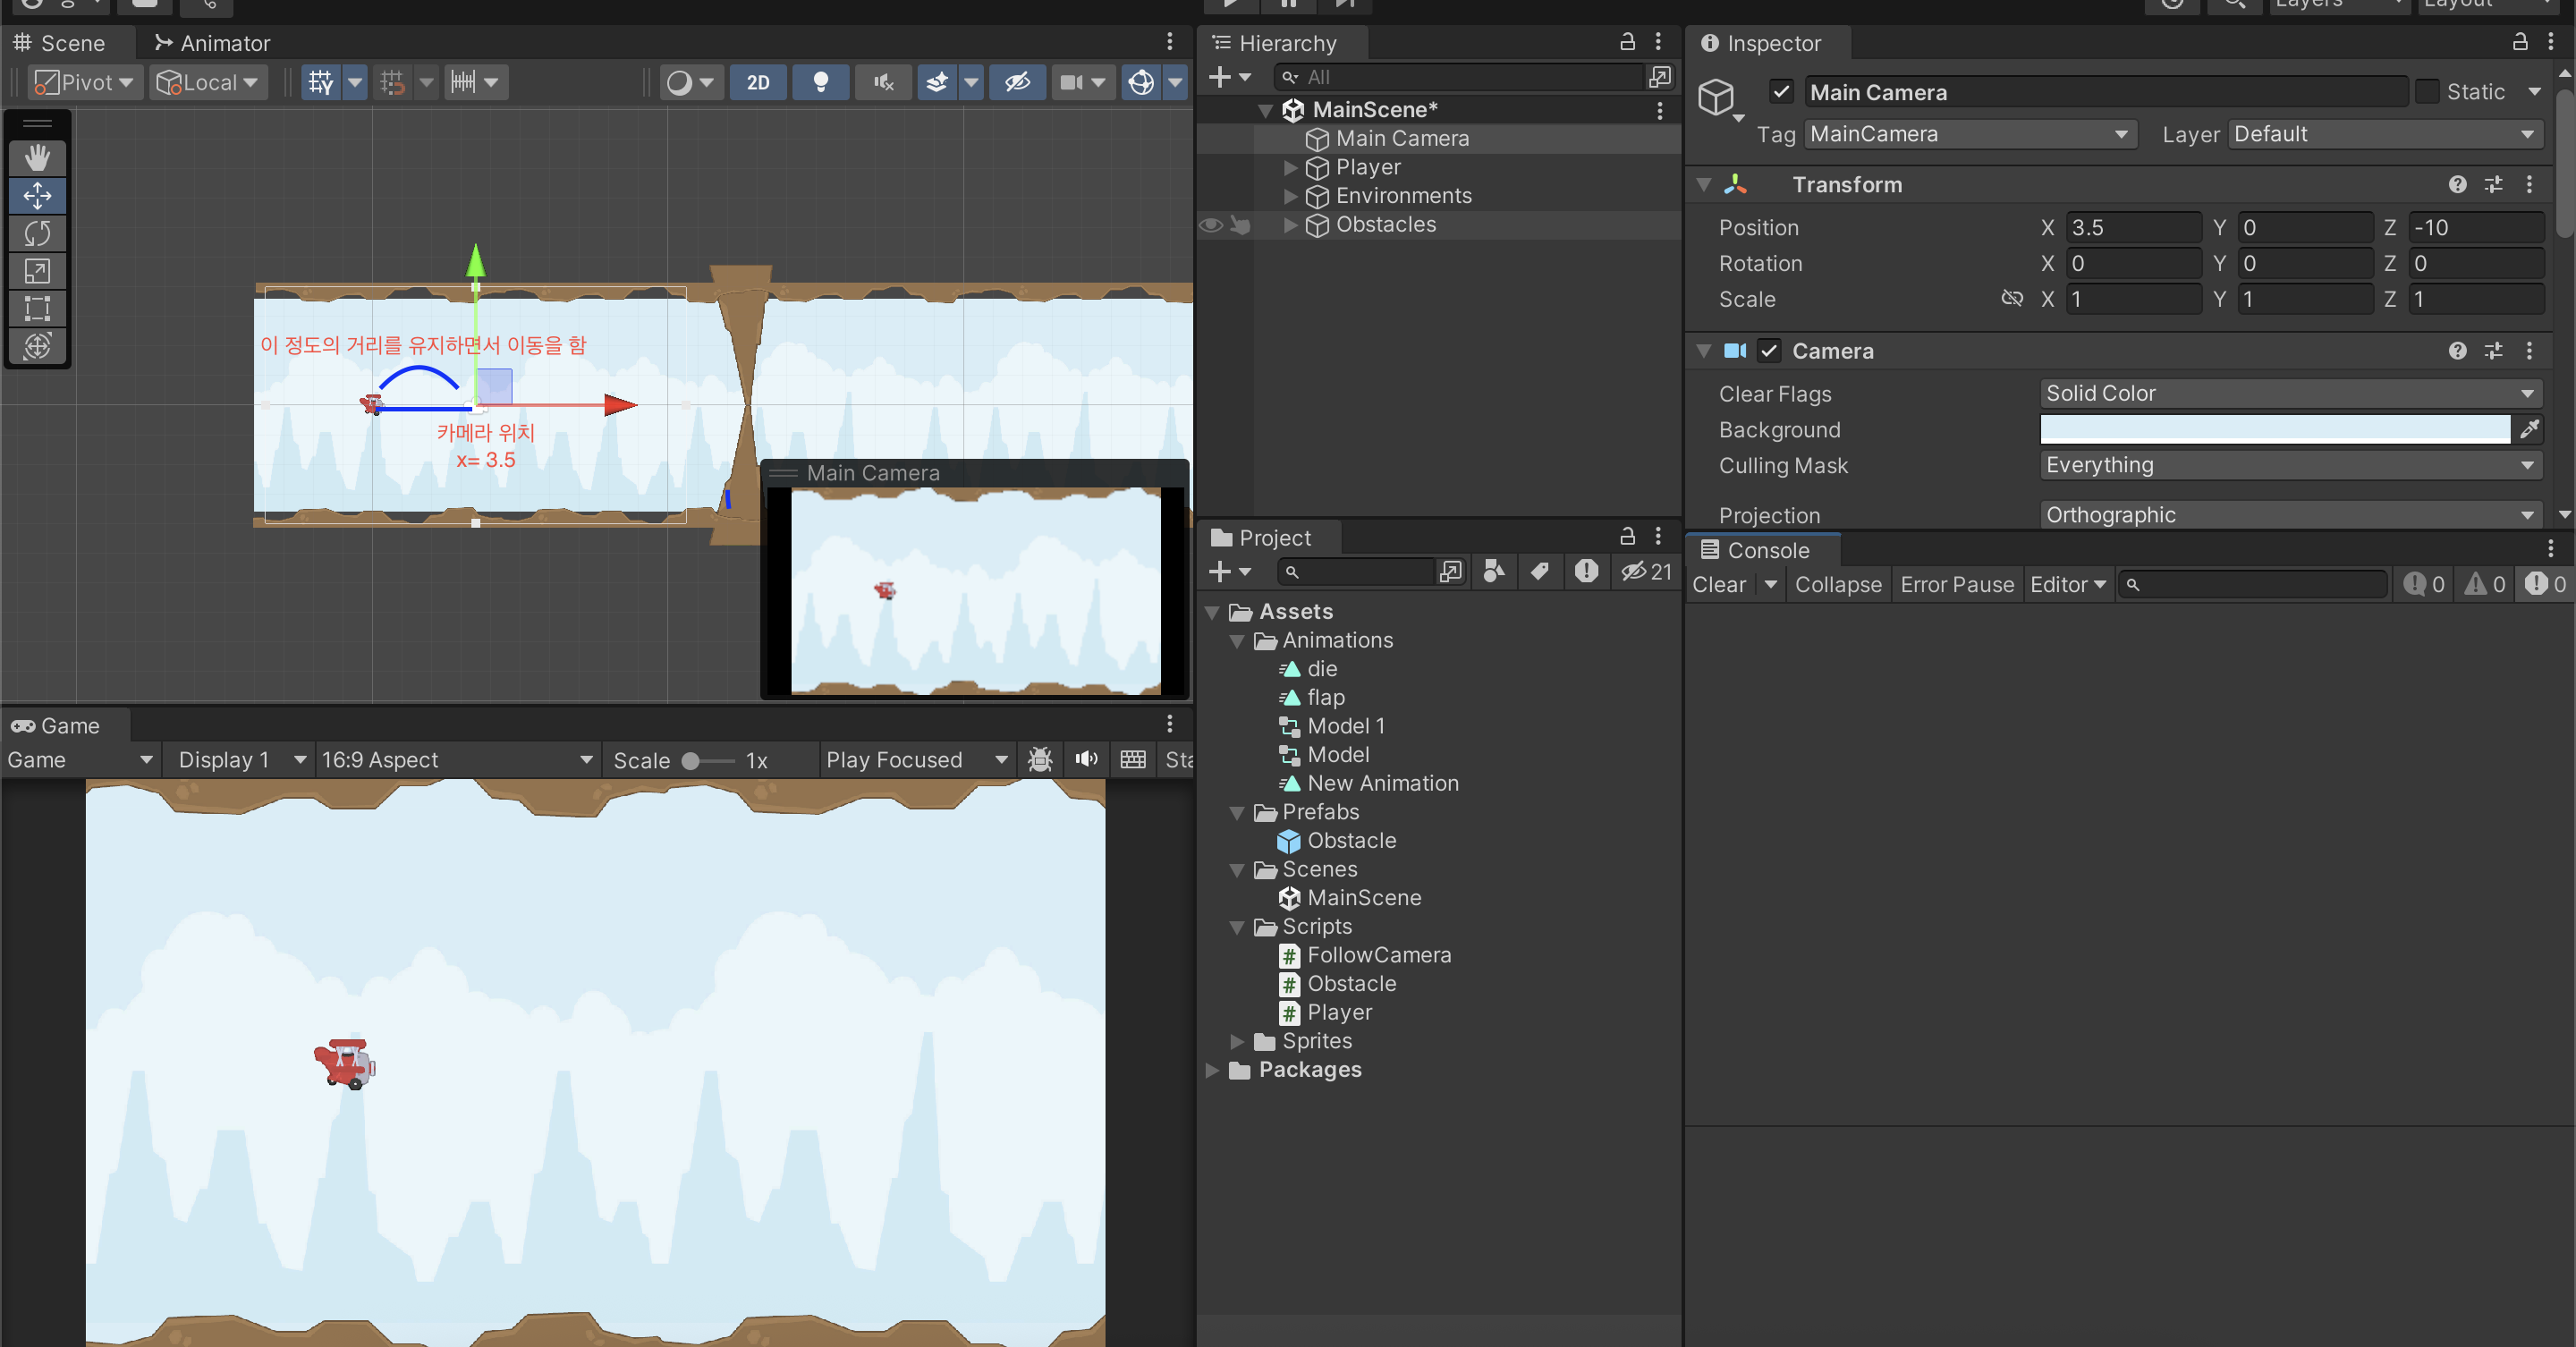Enable the Static checkbox
This screenshot has width=2576, height=1347.
click(x=2427, y=92)
